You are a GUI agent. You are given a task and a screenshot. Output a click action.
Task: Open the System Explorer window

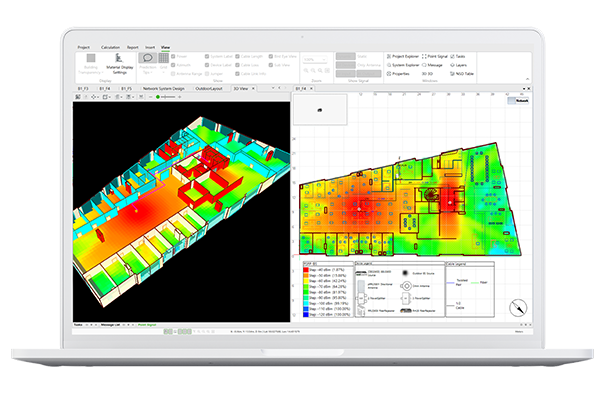[x=402, y=65]
